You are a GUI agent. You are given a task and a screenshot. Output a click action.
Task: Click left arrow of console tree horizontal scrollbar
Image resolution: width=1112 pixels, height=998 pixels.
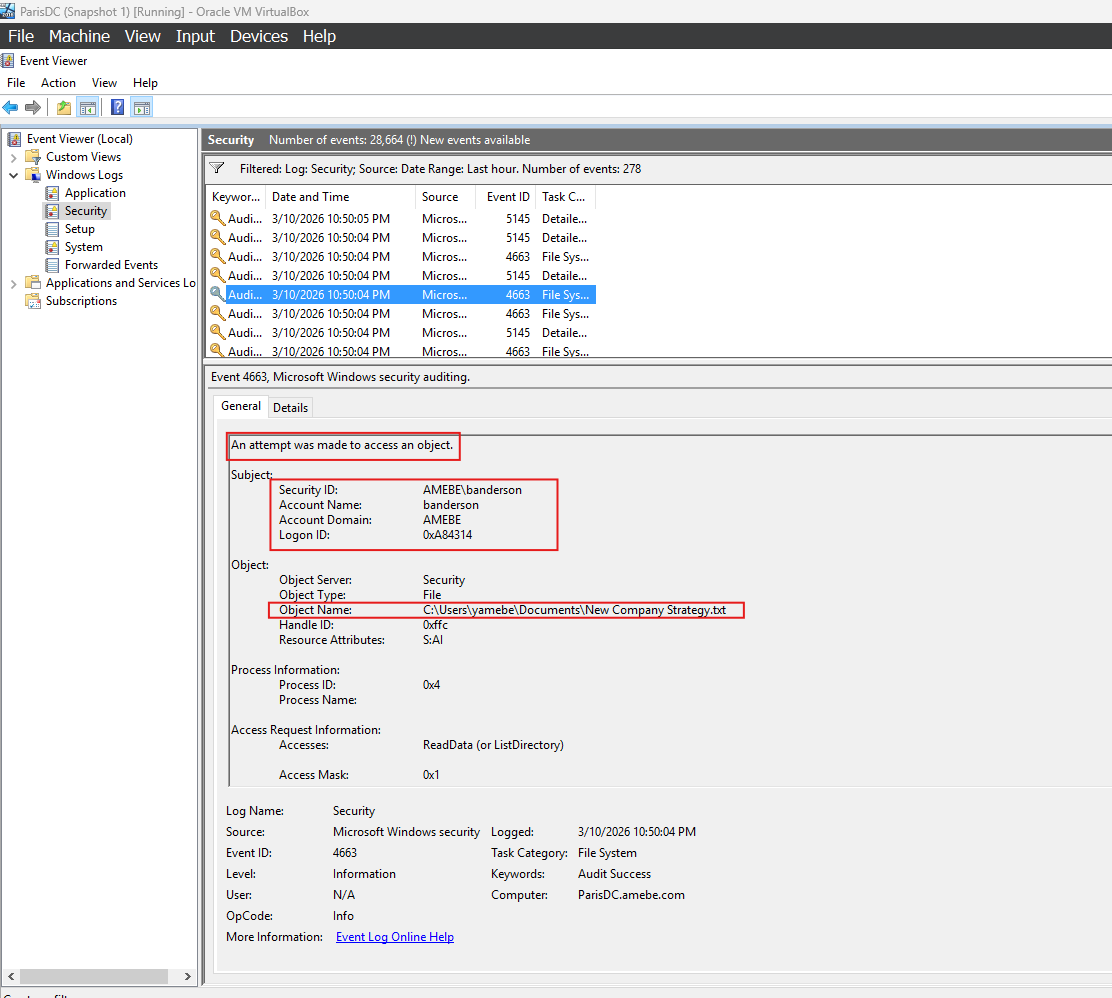point(11,977)
